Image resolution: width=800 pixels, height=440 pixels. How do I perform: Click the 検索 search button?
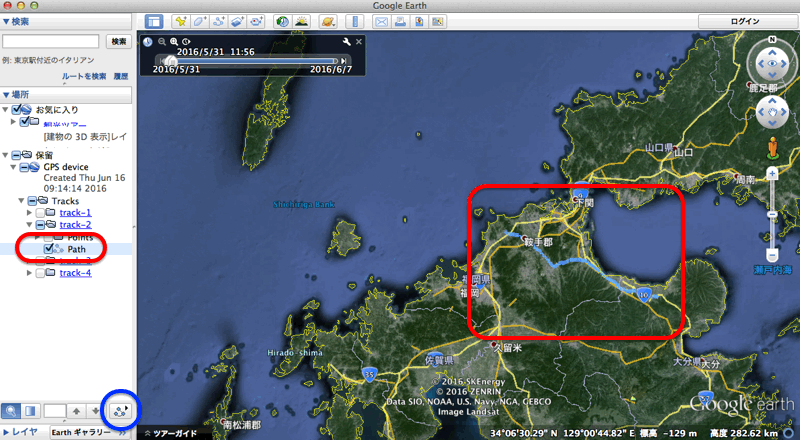pos(118,41)
